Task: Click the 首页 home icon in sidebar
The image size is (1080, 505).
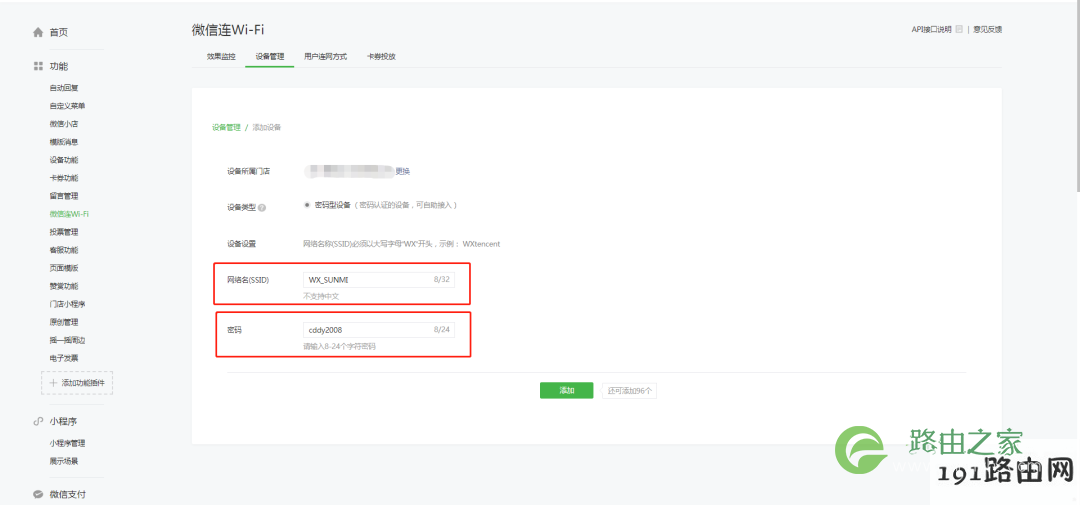Action: tap(39, 32)
